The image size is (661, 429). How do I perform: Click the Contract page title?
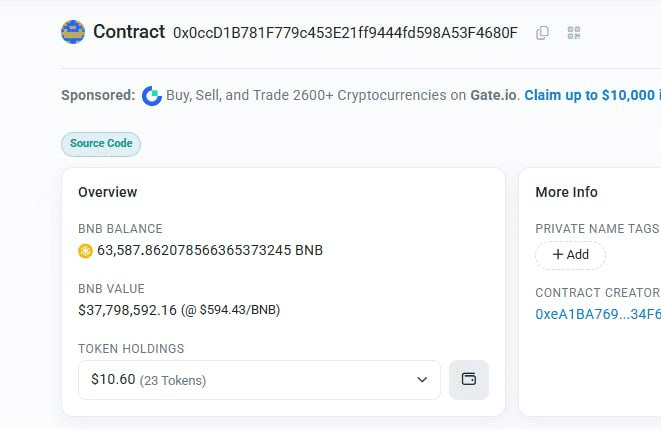tap(129, 32)
